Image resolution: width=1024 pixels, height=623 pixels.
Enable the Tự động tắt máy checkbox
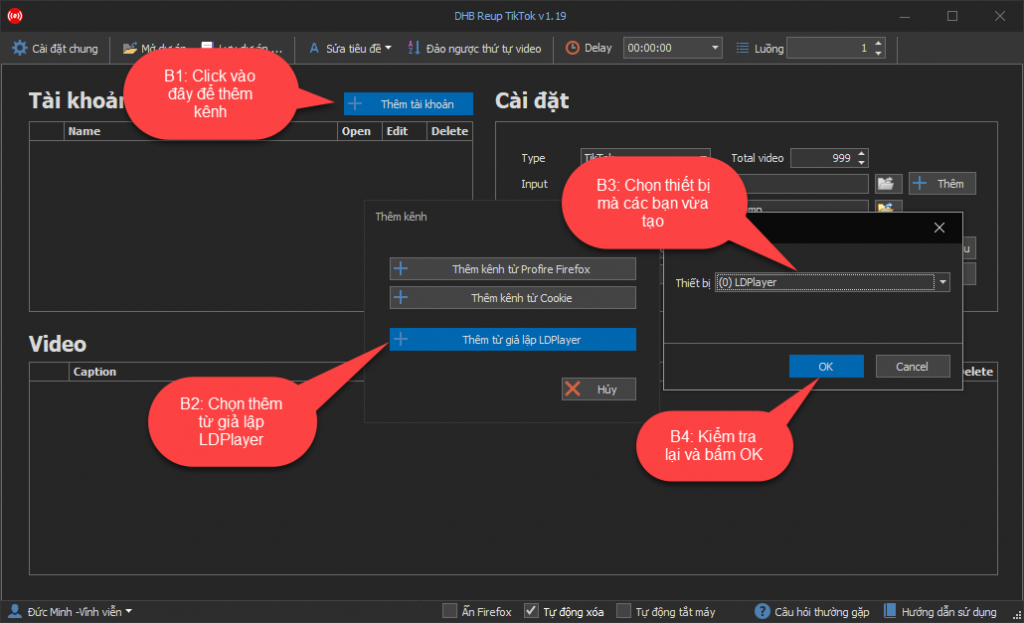[624, 611]
